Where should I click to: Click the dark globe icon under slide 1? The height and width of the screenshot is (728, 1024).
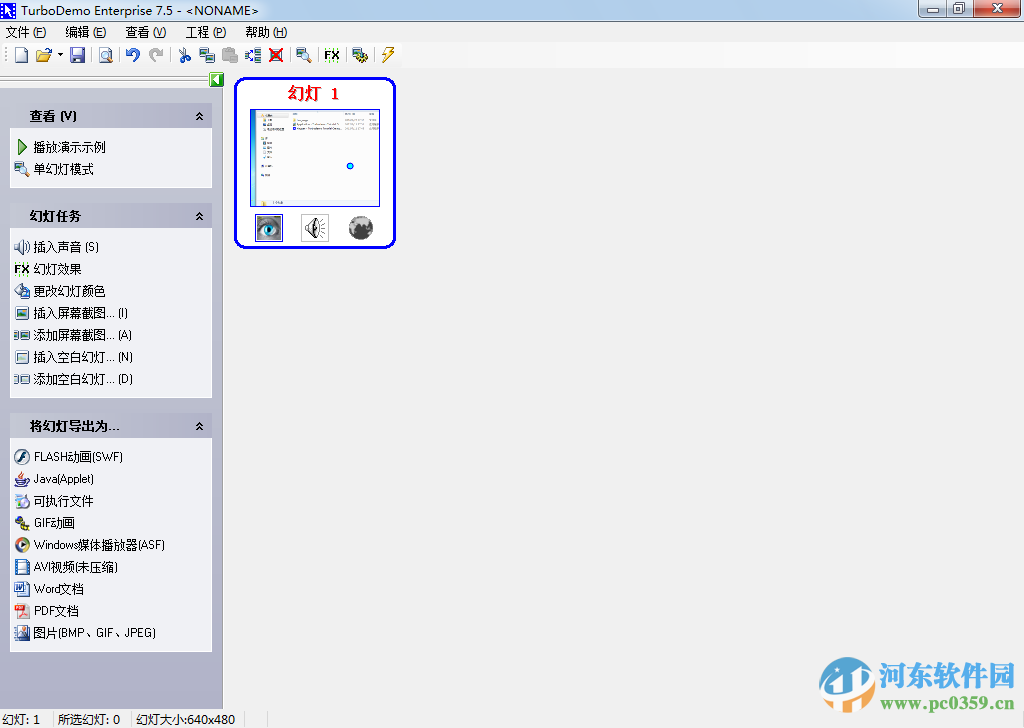pos(360,228)
